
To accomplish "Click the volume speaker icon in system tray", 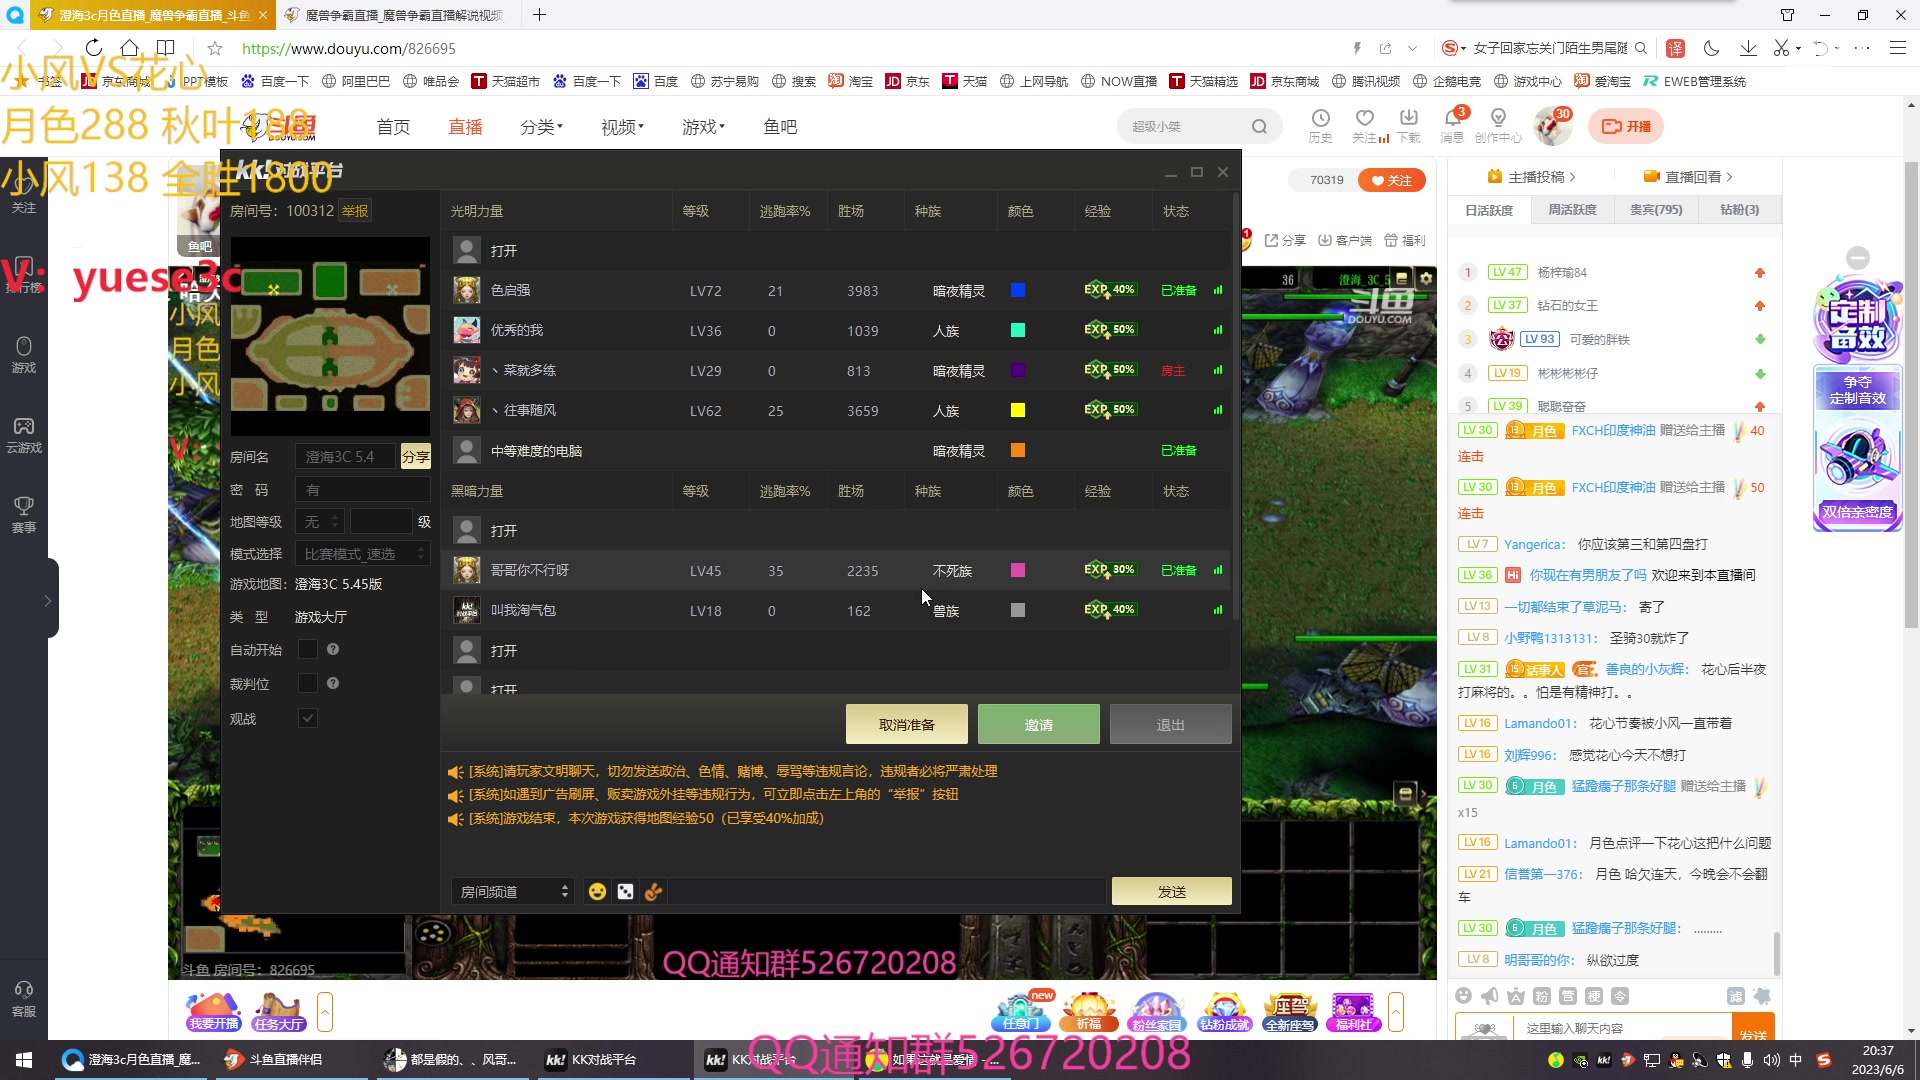I will (x=1771, y=1060).
